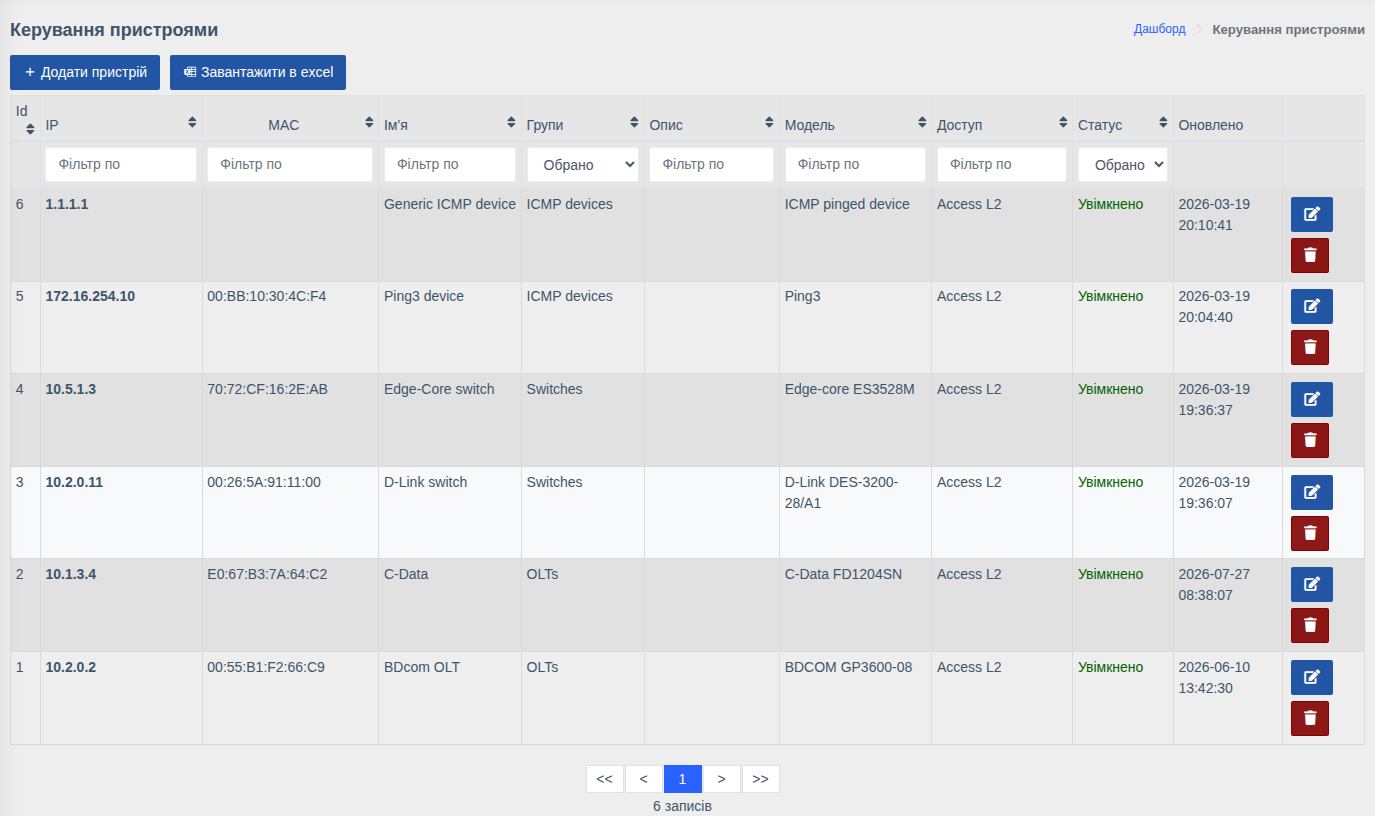Image resolution: width=1375 pixels, height=816 pixels.
Task: Edit the C-Data device entry
Action: point(1311,584)
